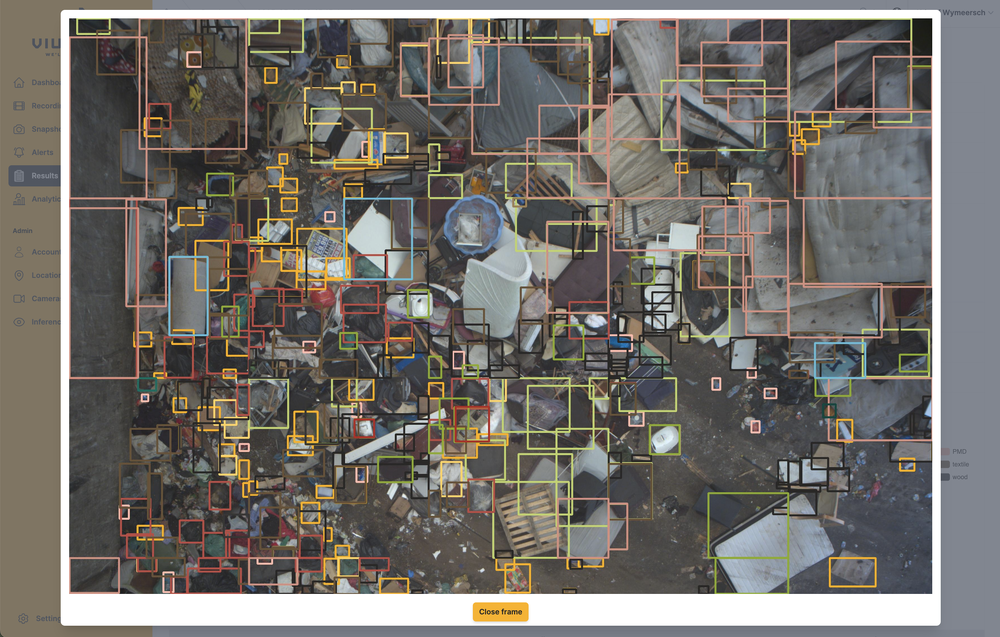The width and height of the screenshot is (1000, 637).
Task: Open the Inference eye icon
Action: [x=20, y=322]
